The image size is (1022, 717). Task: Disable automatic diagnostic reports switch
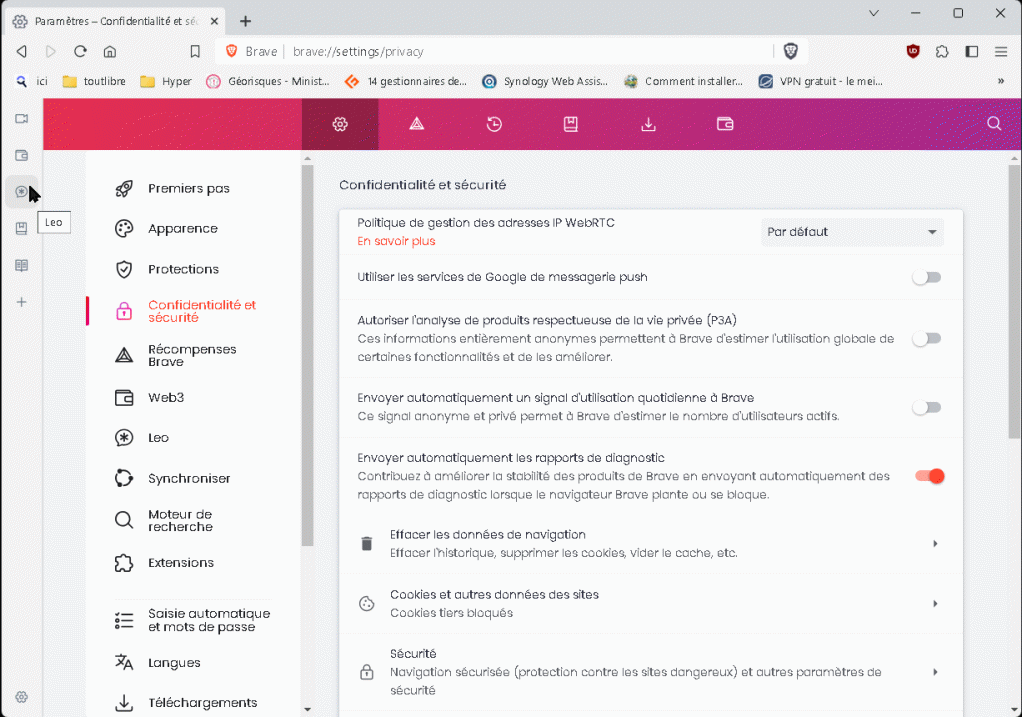pos(929,476)
